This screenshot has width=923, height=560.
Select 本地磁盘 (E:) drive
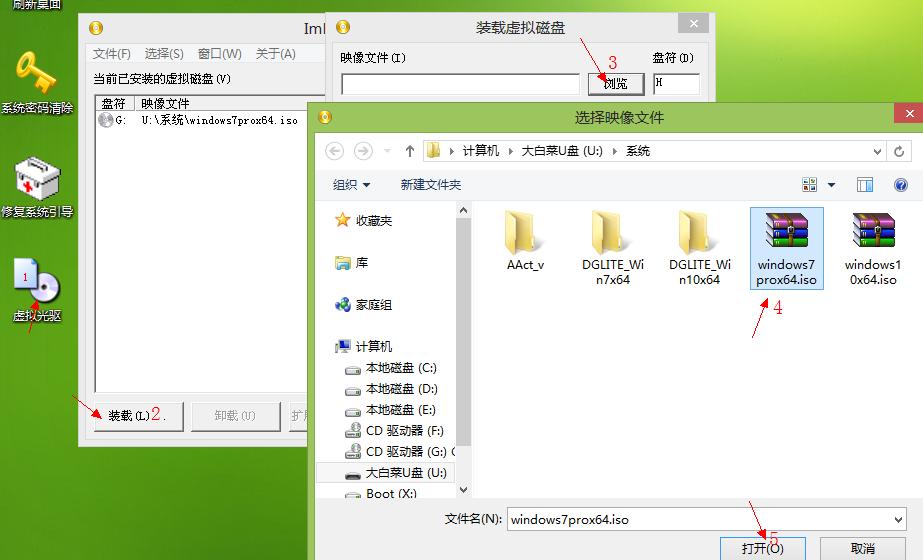click(391, 410)
